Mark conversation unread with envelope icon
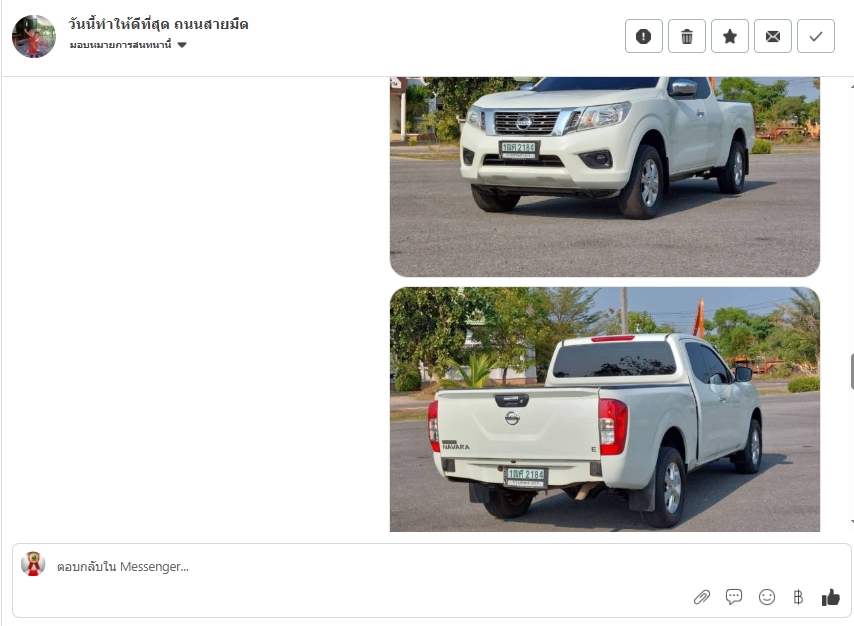The width and height of the screenshot is (854, 626). tap(772, 36)
